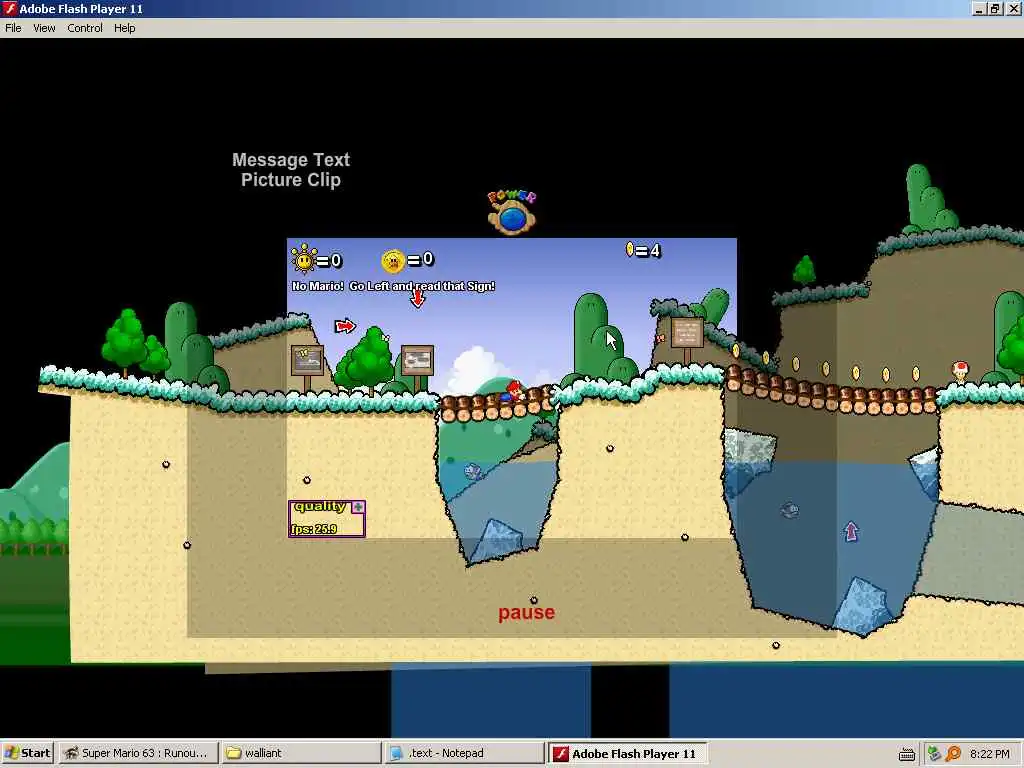
Task: Click the coin above the bridge nearest Toad
Action: tap(916, 374)
